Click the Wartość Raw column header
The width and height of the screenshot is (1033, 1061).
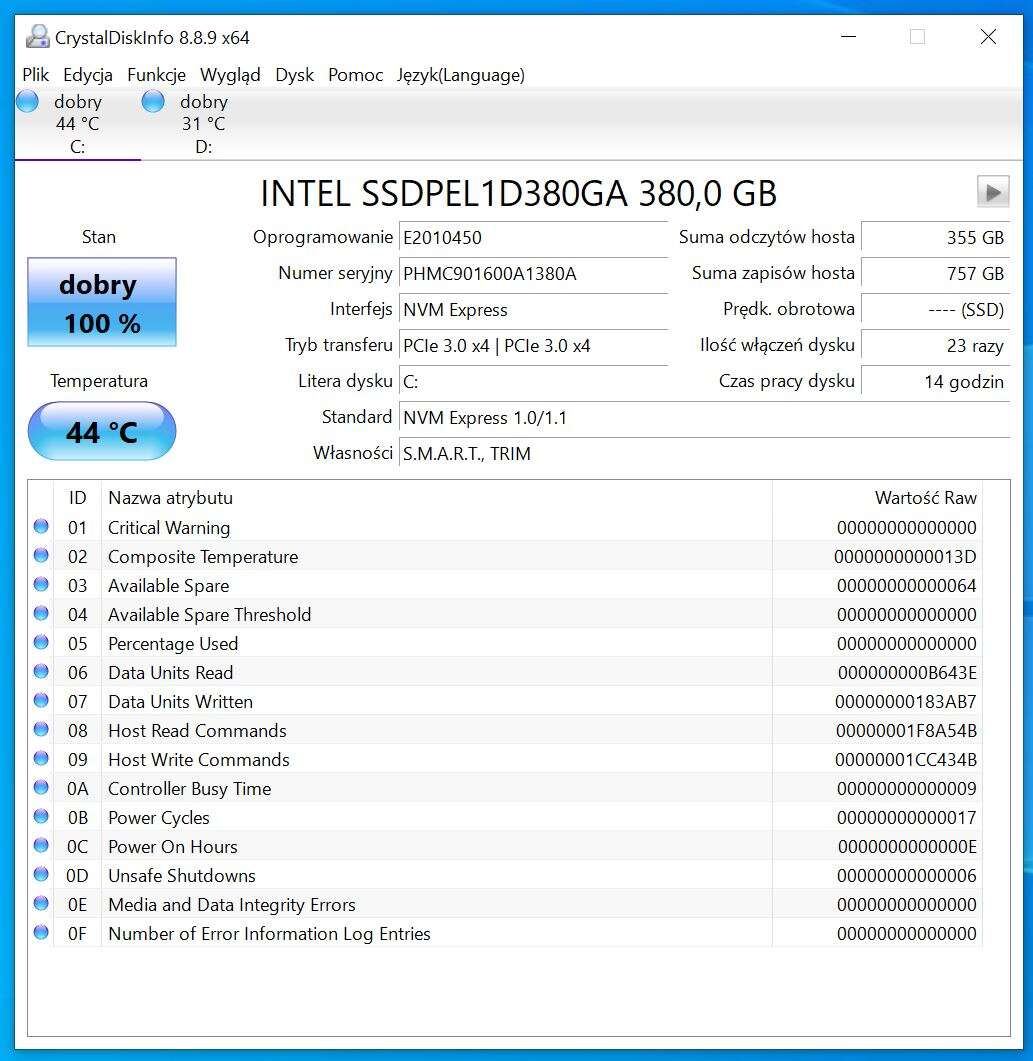(x=925, y=498)
